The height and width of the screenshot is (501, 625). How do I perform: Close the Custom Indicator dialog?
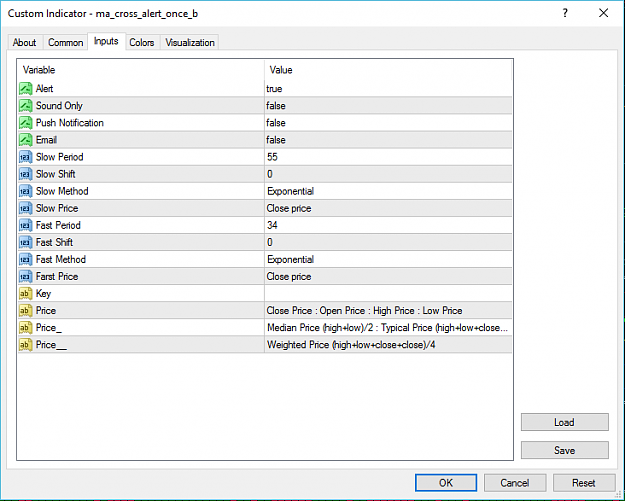[x=603, y=13]
